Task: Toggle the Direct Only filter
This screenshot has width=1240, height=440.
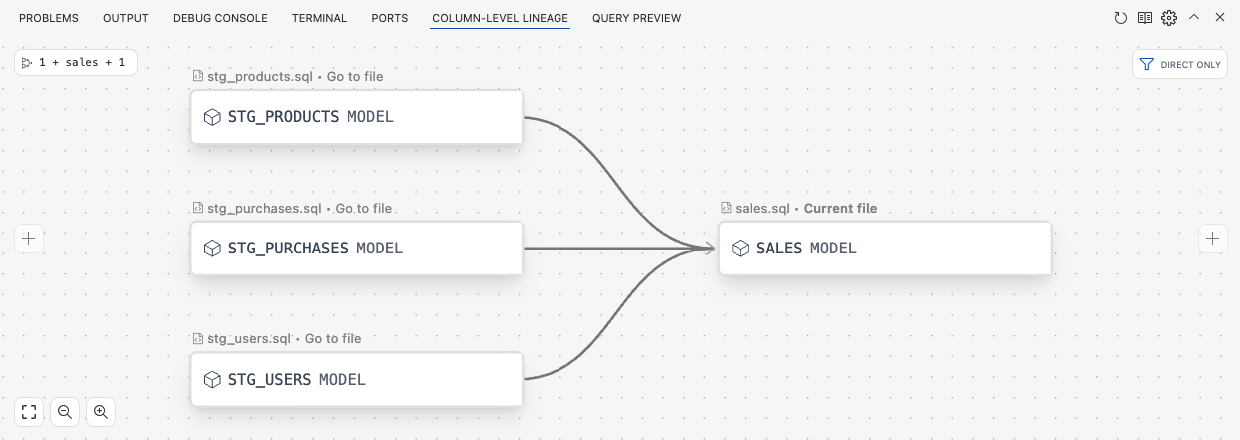Action: pyautogui.click(x=1180, y=64)
